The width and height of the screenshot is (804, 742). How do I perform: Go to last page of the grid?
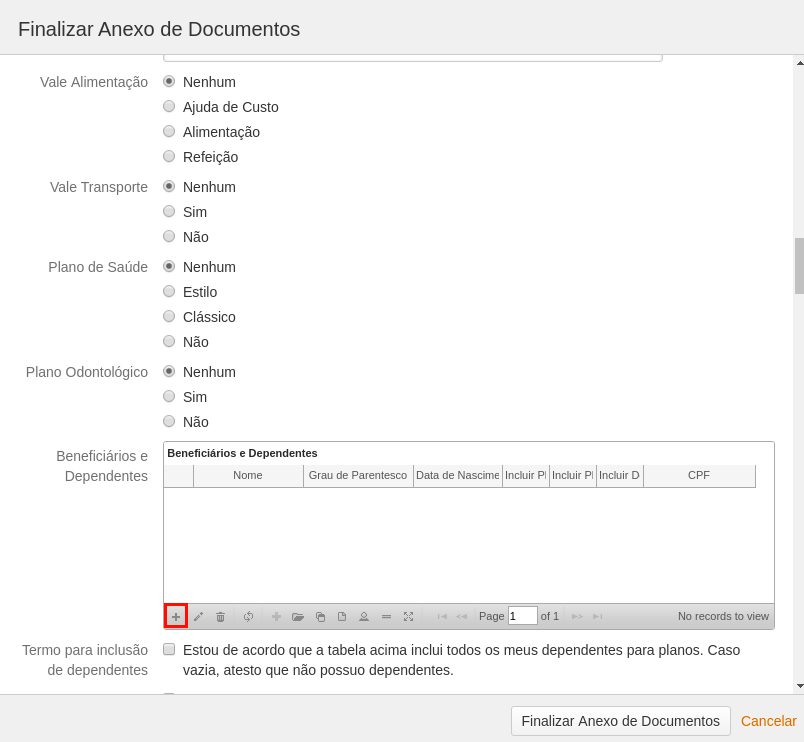(x=597, y=616)
